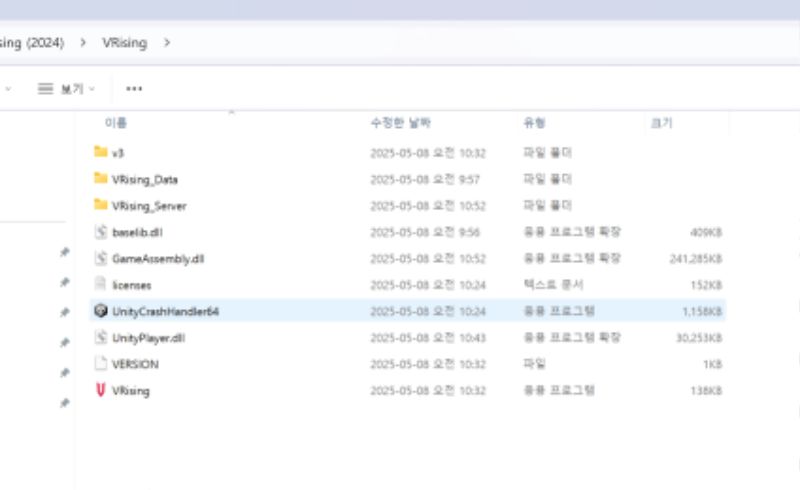Image resolution: width=800 pixels, height=490 pixels.
Task: Select the v3 folder name
Action: coord(118,153)
